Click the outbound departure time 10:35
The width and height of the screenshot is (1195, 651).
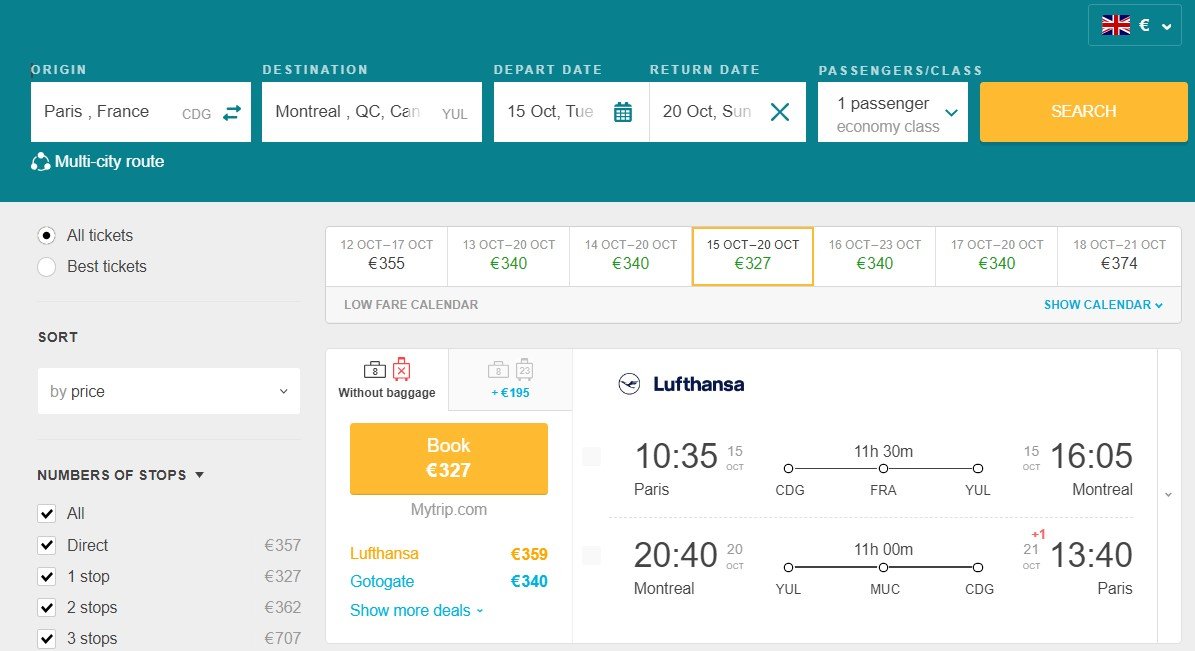pos(676,456)
